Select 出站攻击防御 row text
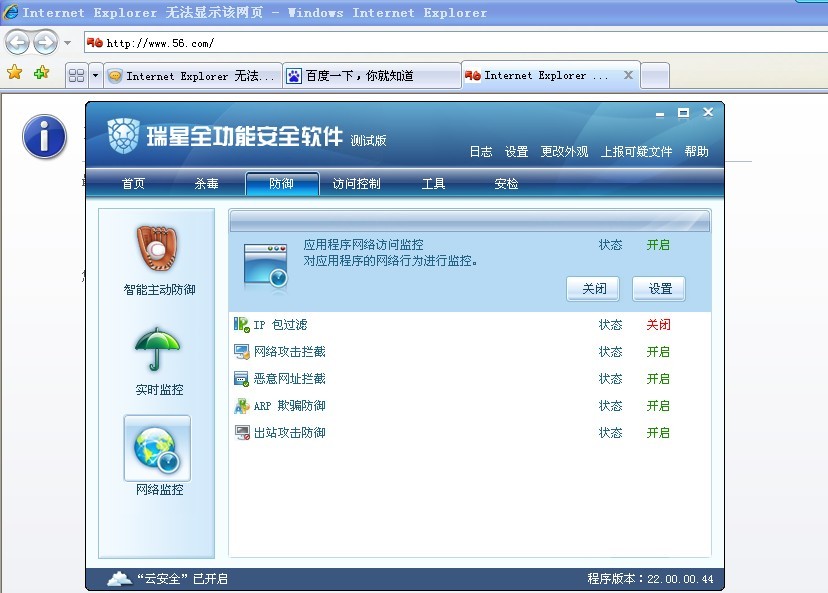The height and width of the screenshot is (593, 828). [289, 433]
